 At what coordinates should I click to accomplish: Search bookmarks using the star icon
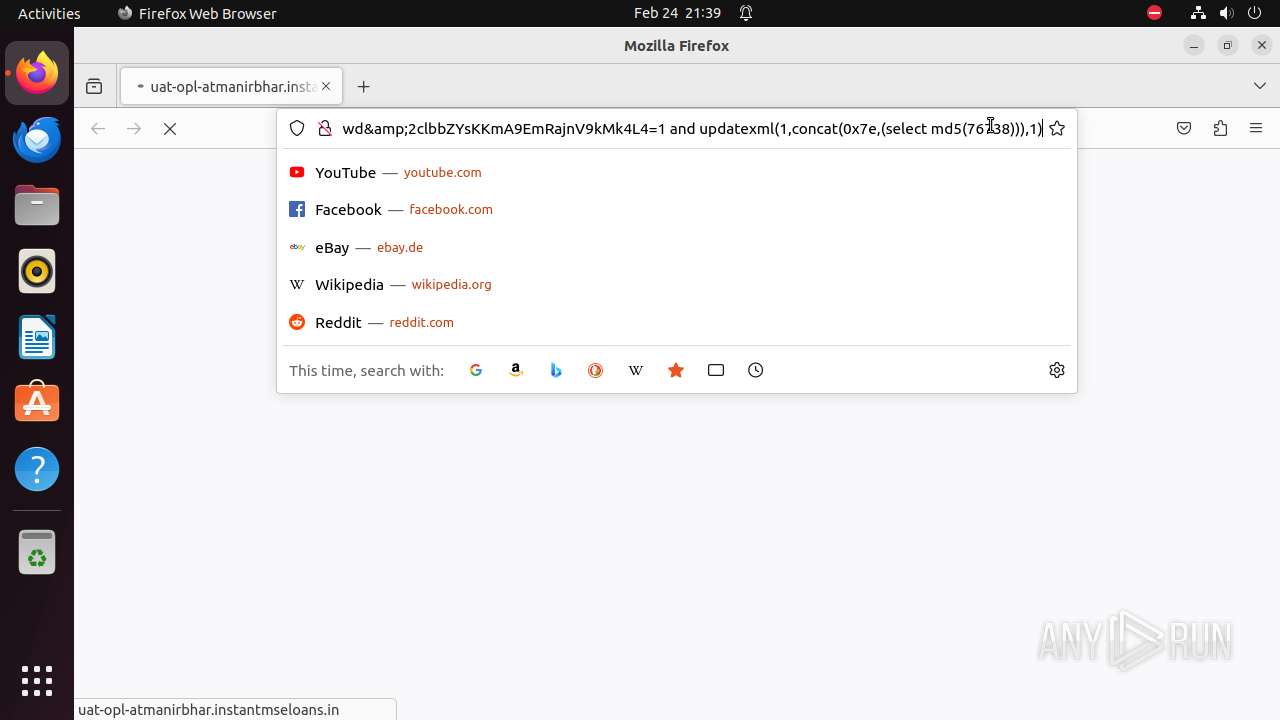(x=676, y=370)
